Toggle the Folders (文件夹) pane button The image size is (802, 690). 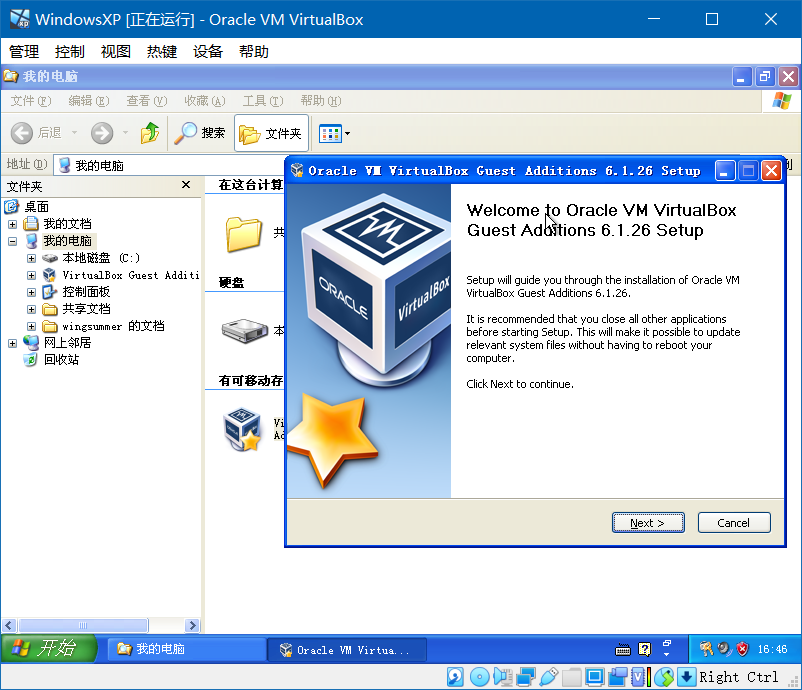pyautogui.click(x=271, y=133)
